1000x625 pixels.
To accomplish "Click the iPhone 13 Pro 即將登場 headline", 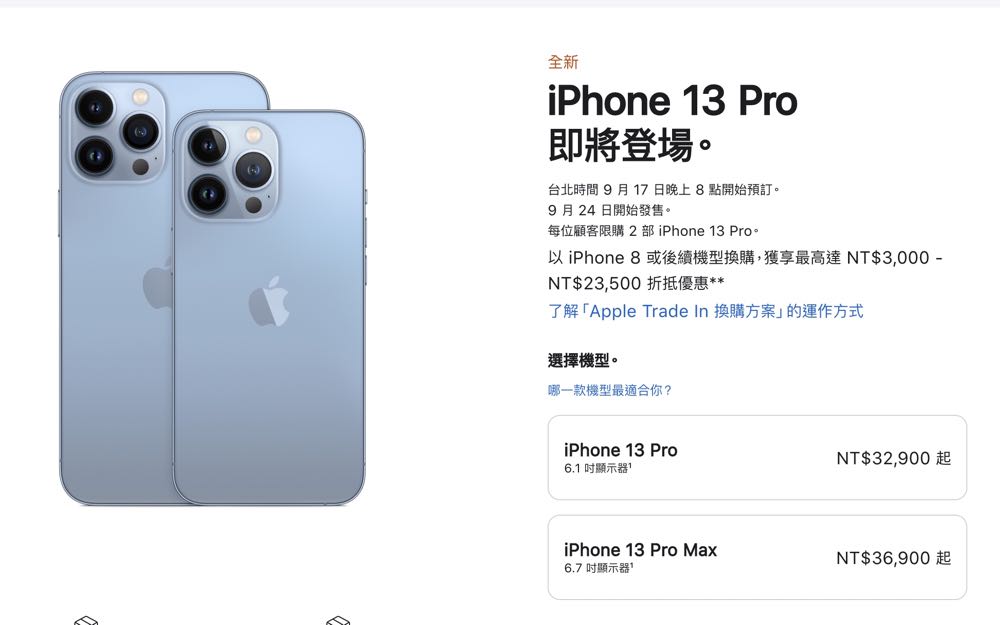I will click(x=673, y=122).
